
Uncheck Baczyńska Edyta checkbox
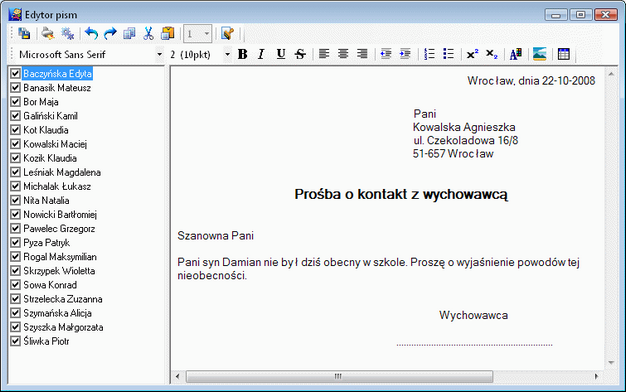[x=15, y=73]
